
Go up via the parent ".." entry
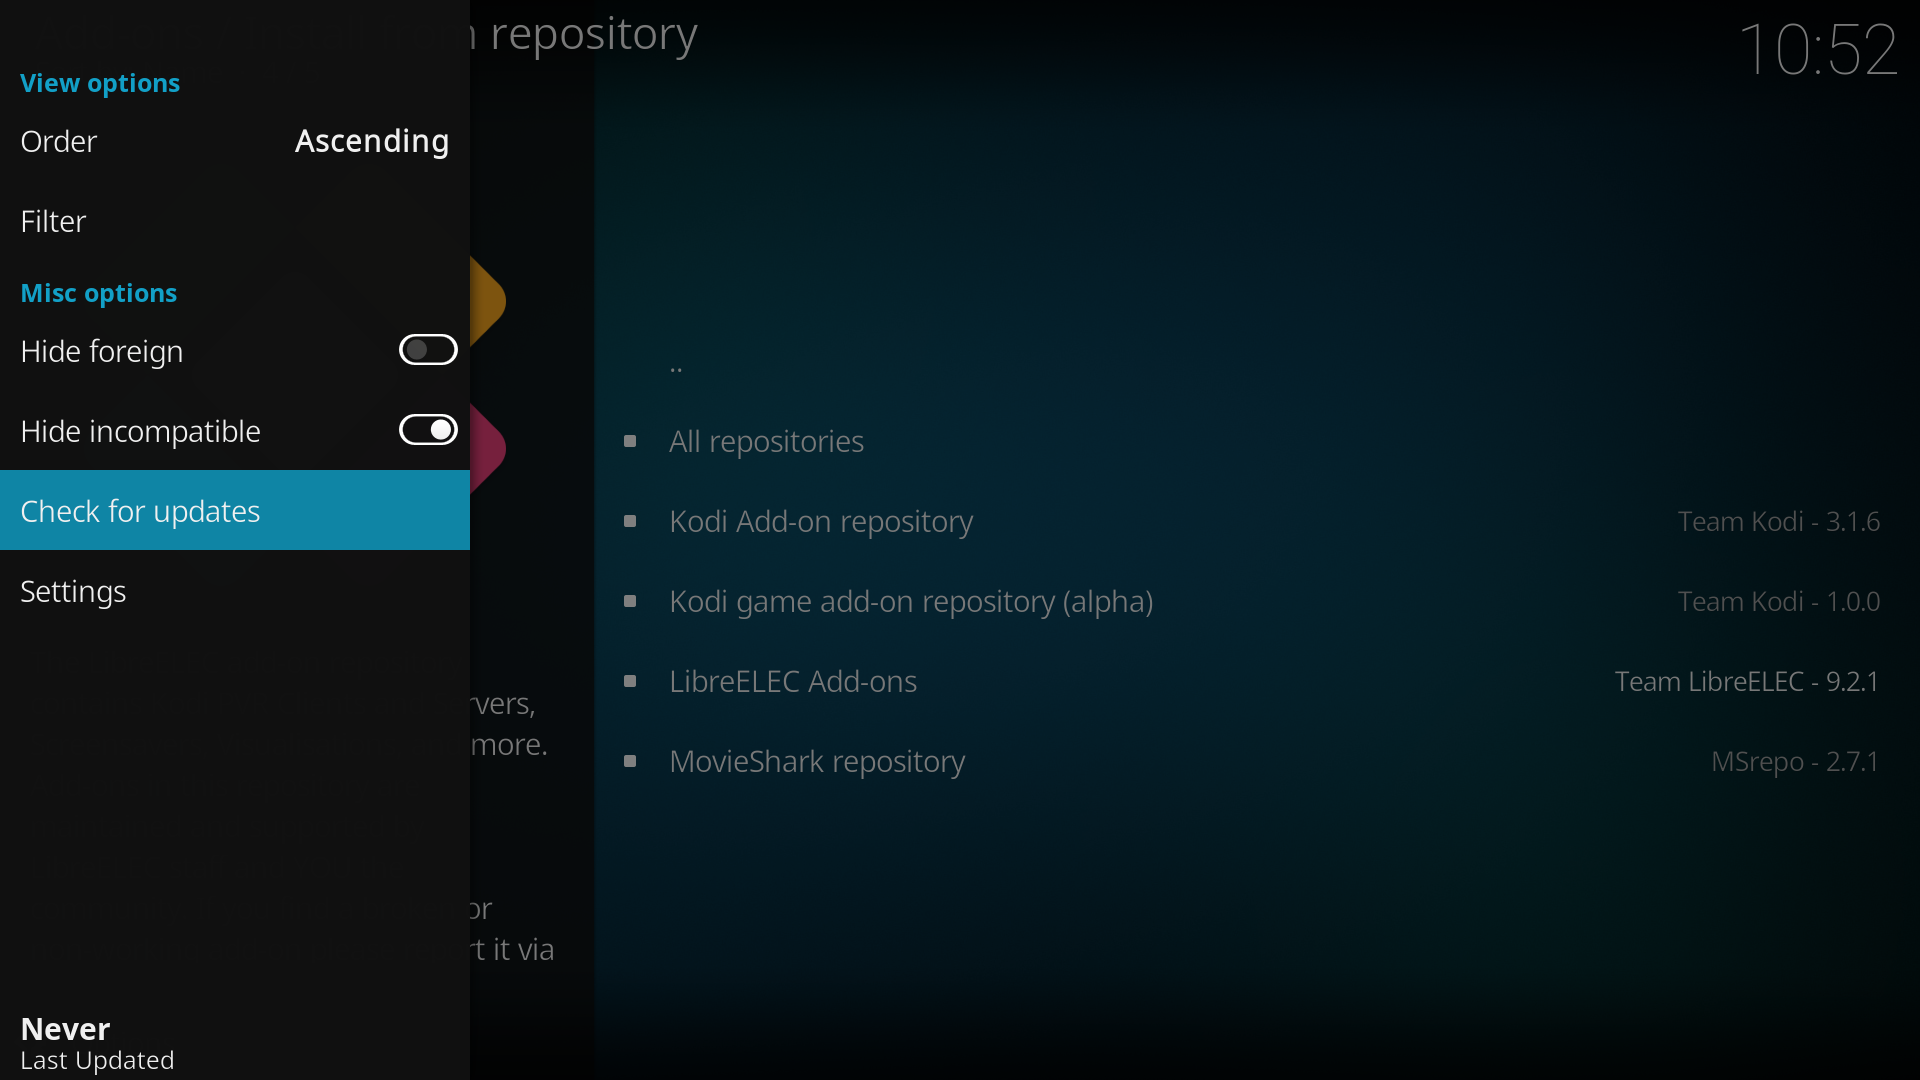pyautogui.click(x=676, y=365)
